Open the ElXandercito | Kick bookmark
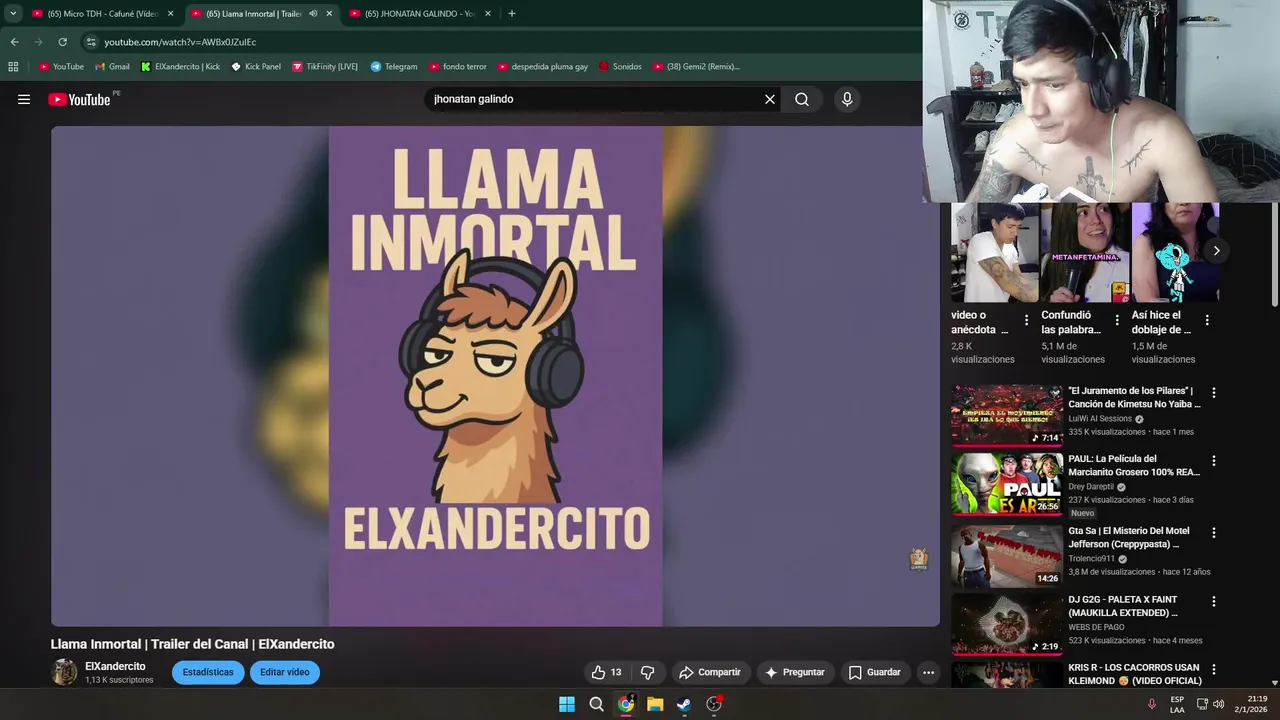 [x=180, y=66]
